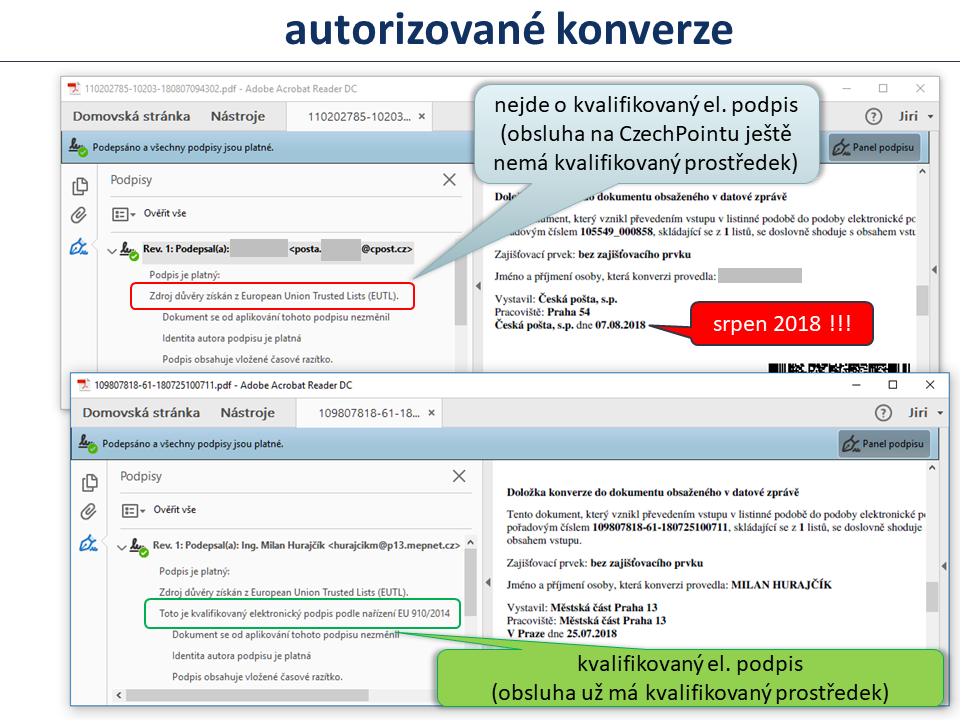Screen dimensions: 960x720
Task: Select document tab 110202785-10203...
Action: pyautogui.click(x=359, y=116)
